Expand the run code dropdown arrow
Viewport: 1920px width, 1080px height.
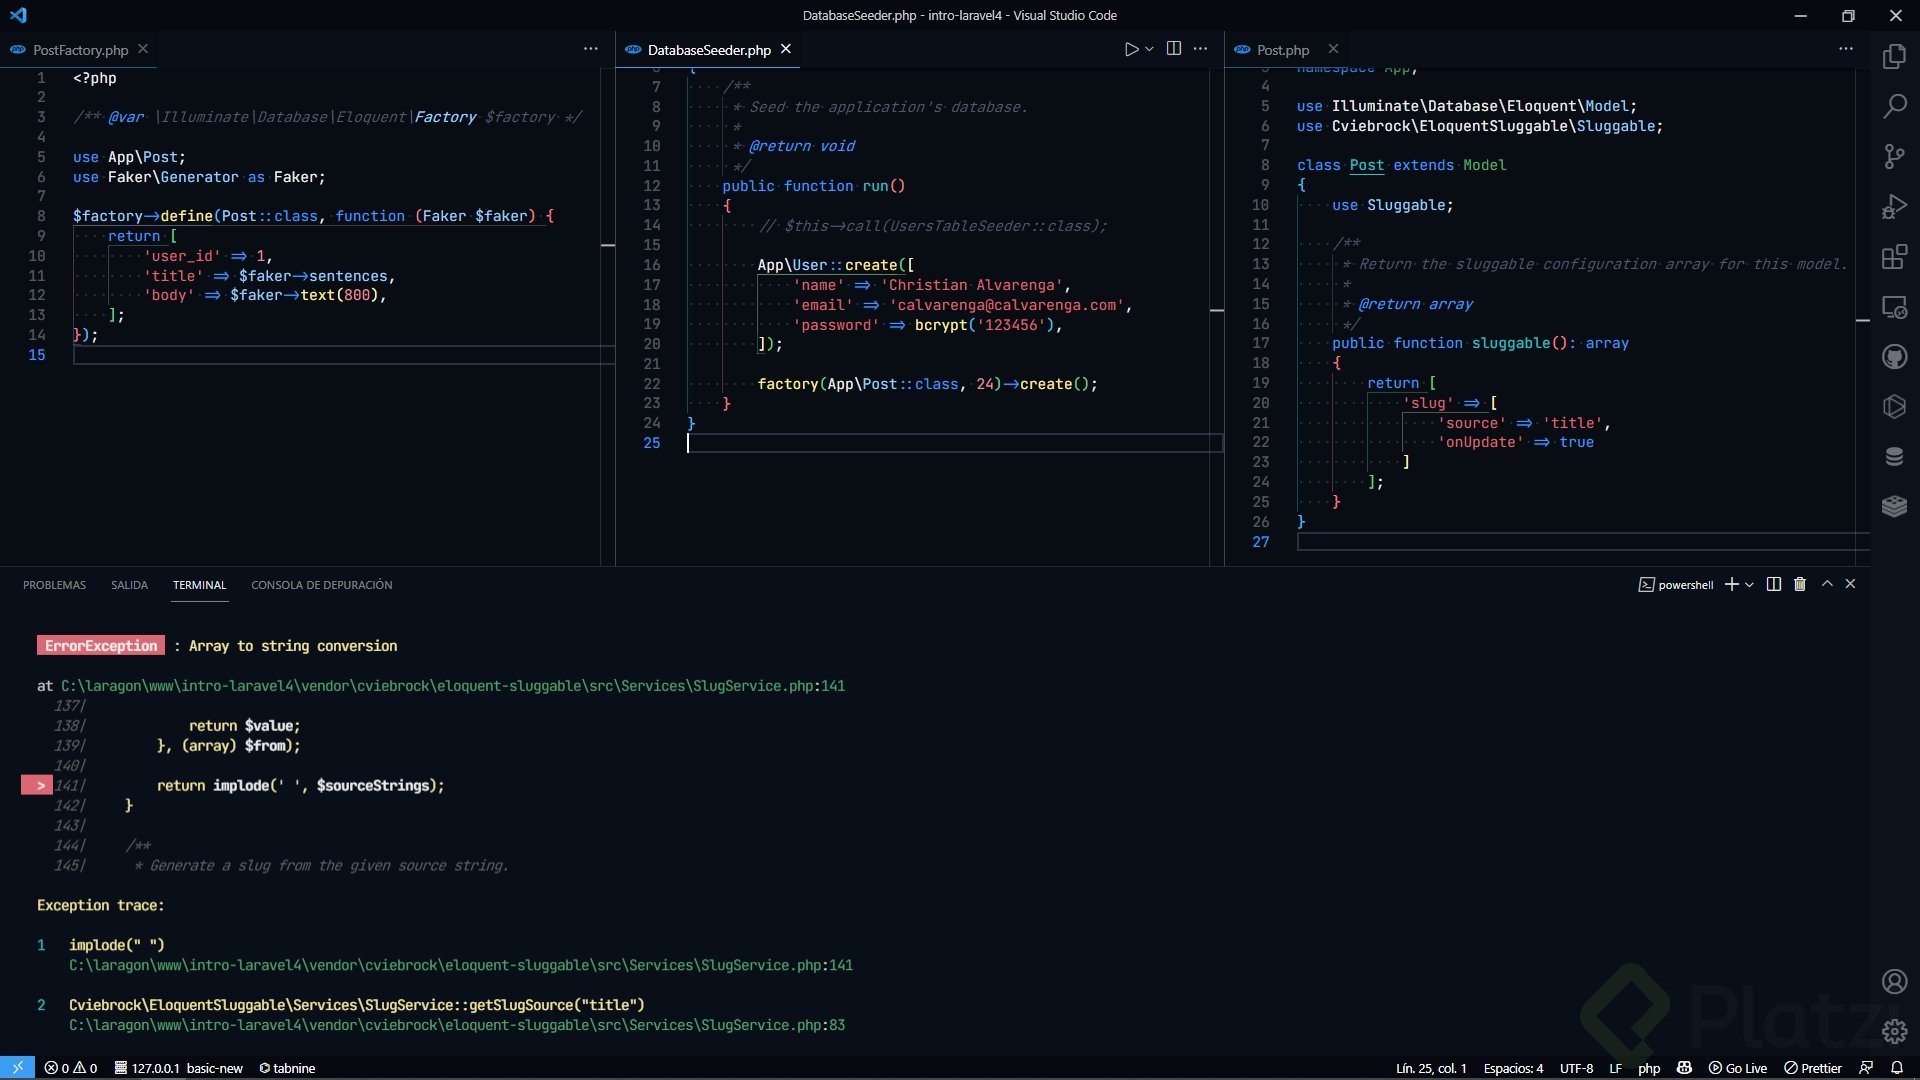tap(1150, 49)
